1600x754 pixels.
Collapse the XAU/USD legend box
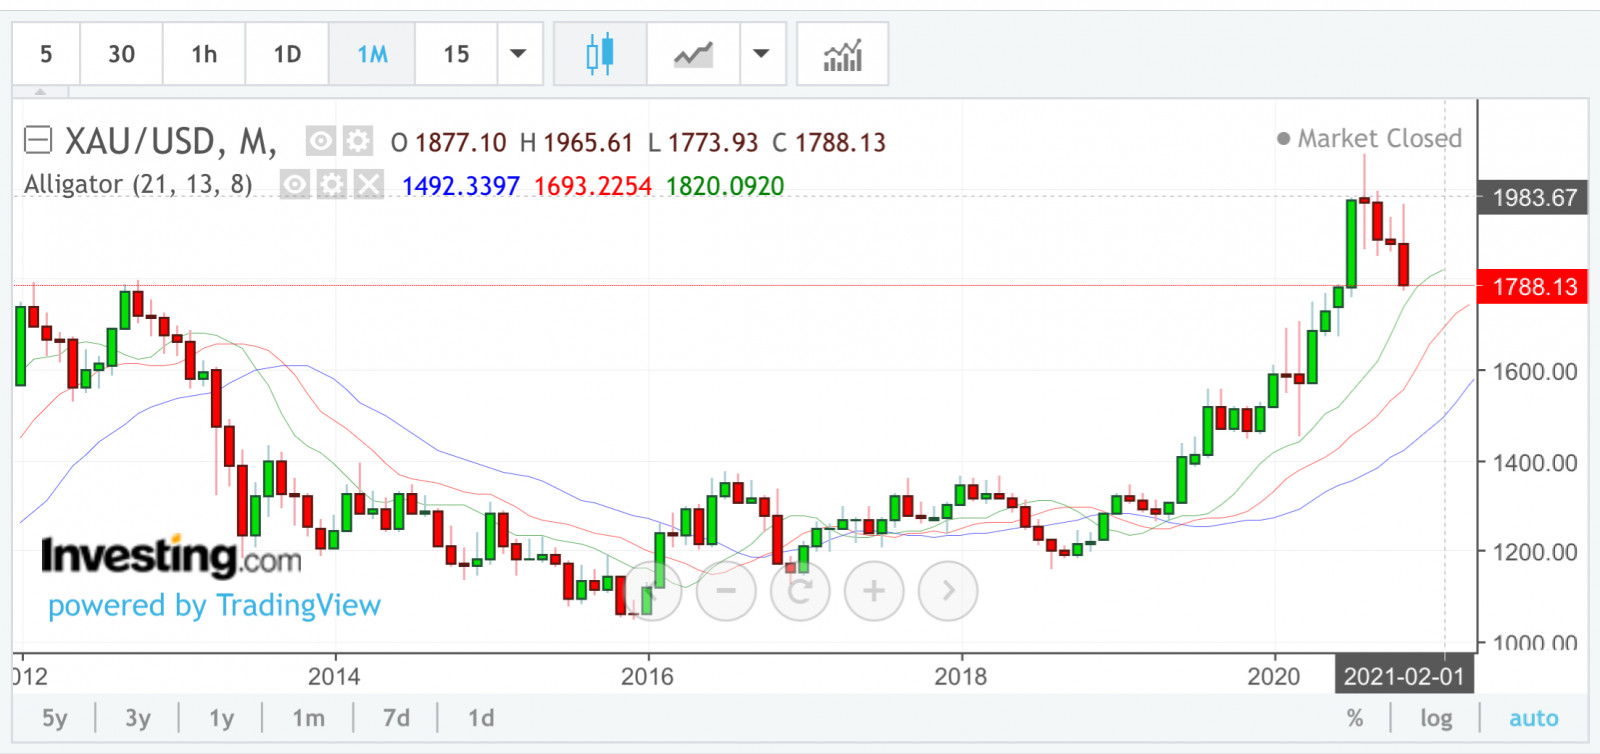coord(38,141)
